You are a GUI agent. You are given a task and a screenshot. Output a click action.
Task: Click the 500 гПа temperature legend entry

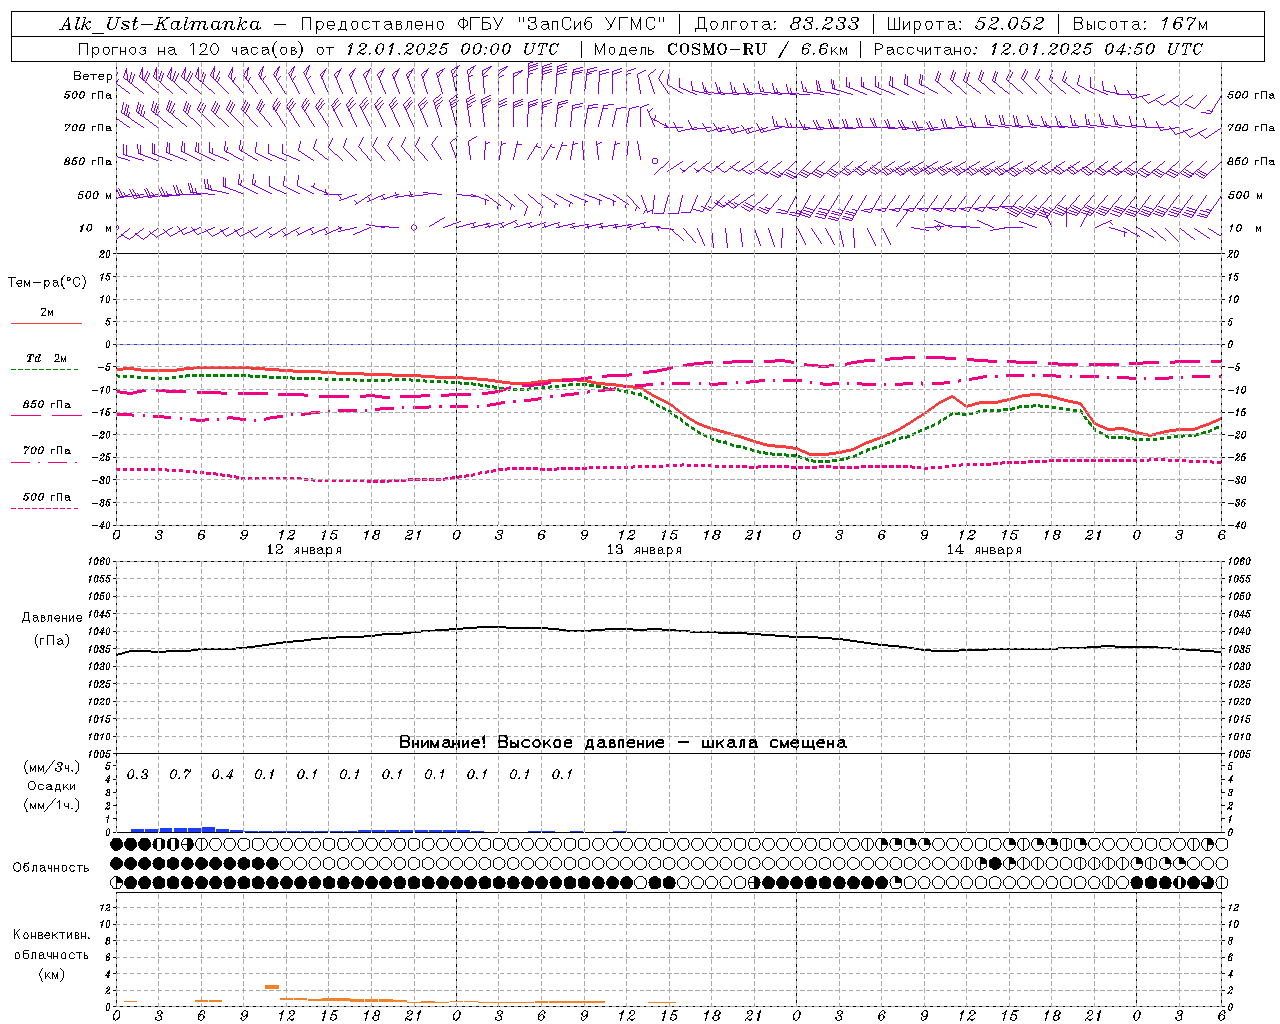[x=47, y=497]
